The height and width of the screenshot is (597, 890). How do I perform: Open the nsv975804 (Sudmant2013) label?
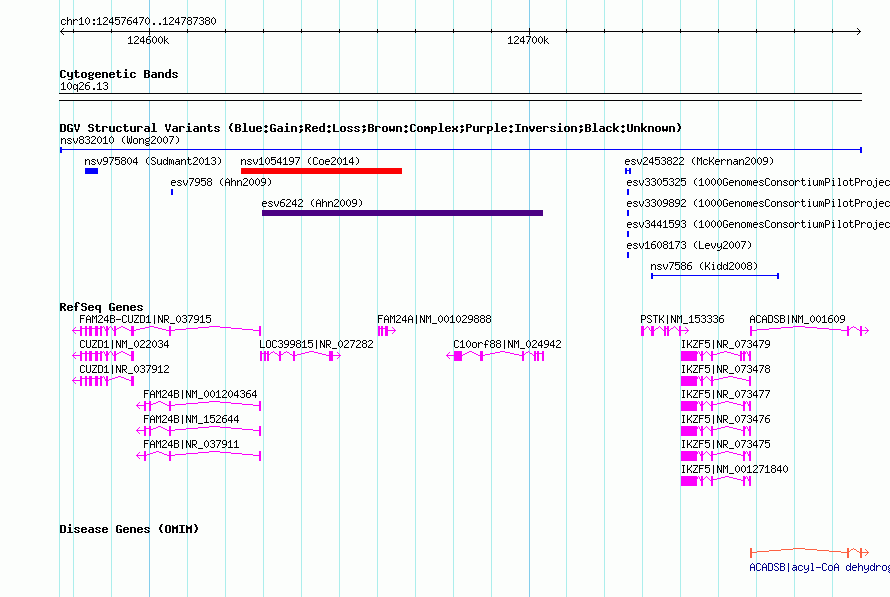point(153,161)
